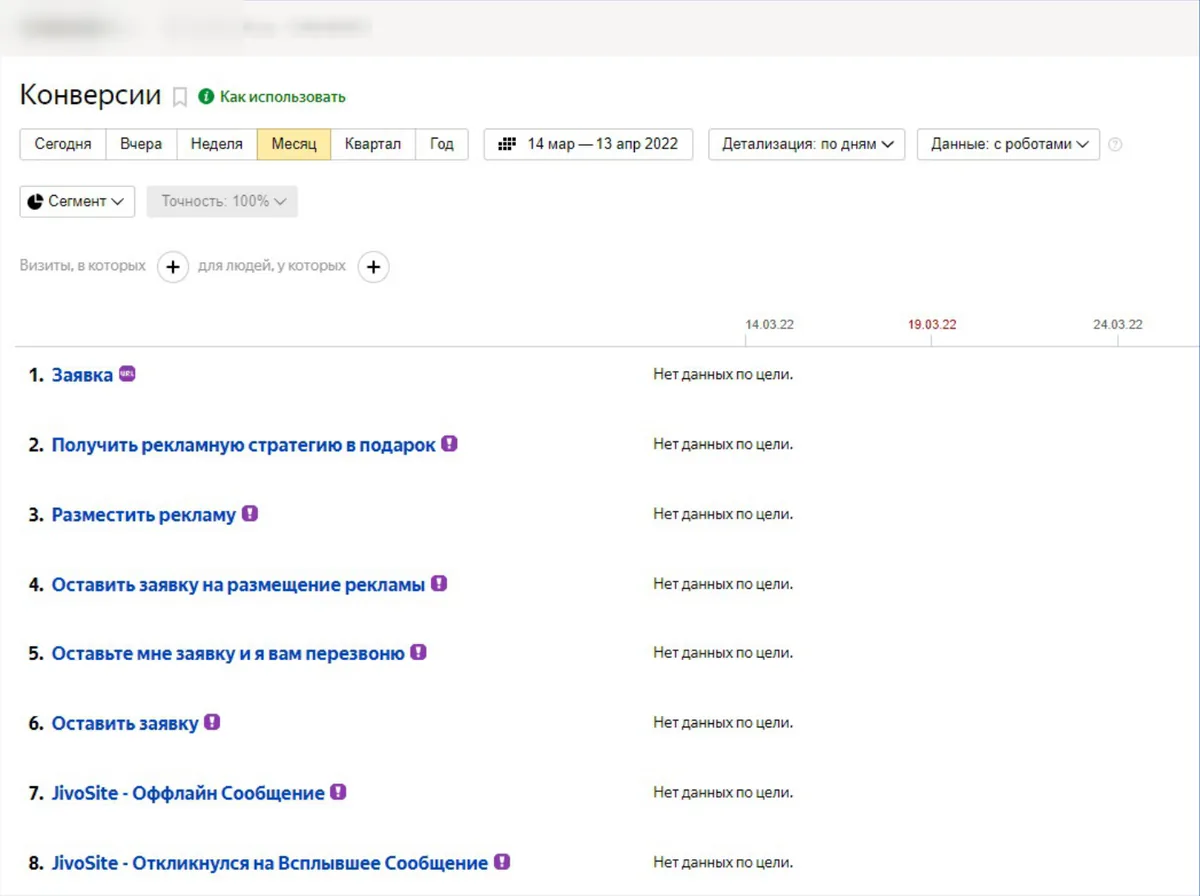Open goal Оставьте мне заявку и я вам перезвоню

[228, 654]
